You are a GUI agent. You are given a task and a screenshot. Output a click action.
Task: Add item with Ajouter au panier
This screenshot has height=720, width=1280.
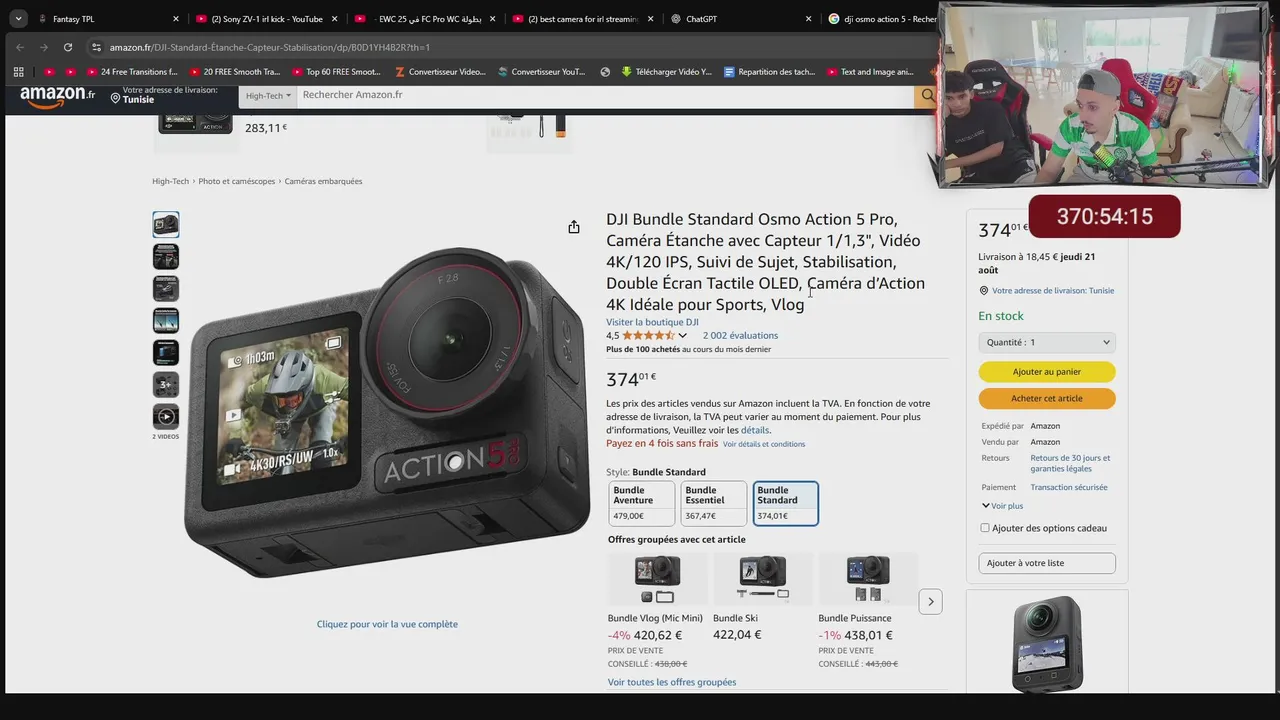tap(1047, 372)
